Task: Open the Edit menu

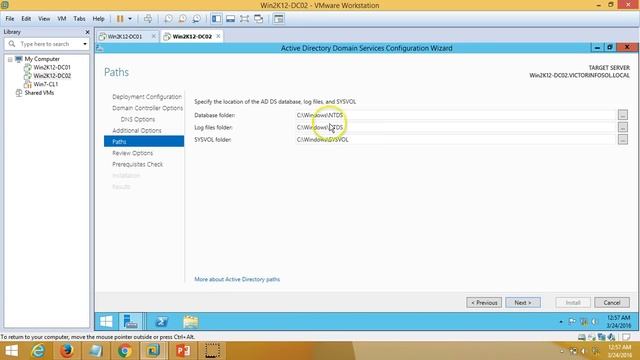Action: click(26, 19)
